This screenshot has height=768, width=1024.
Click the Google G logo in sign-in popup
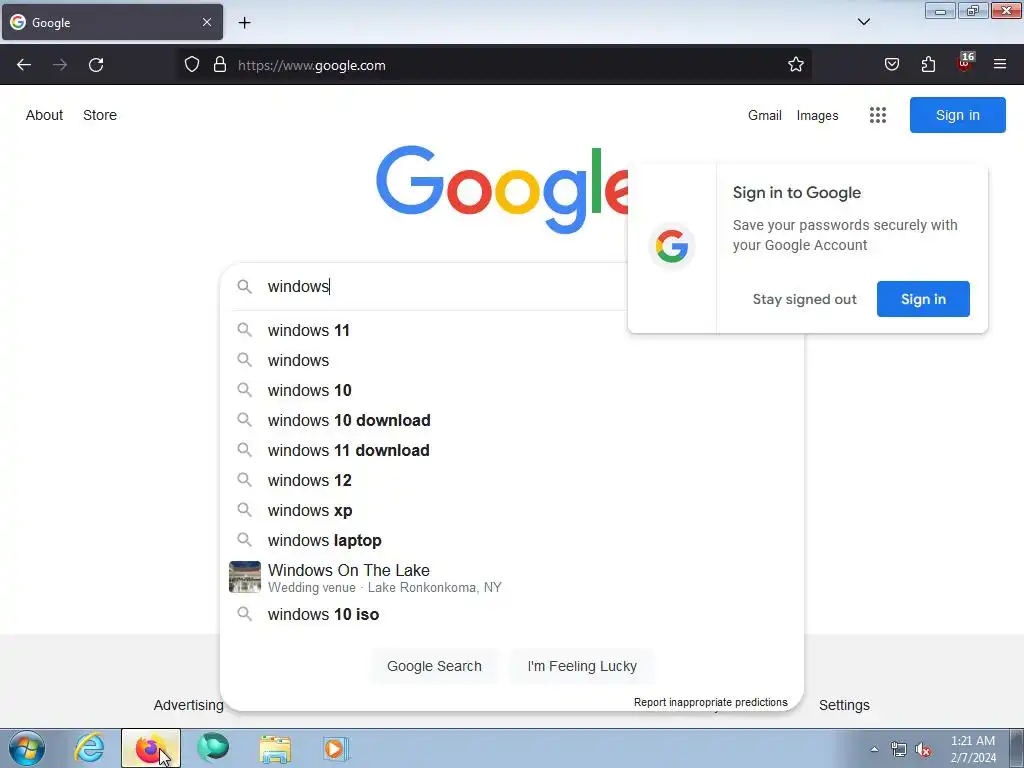coord(672,247)
